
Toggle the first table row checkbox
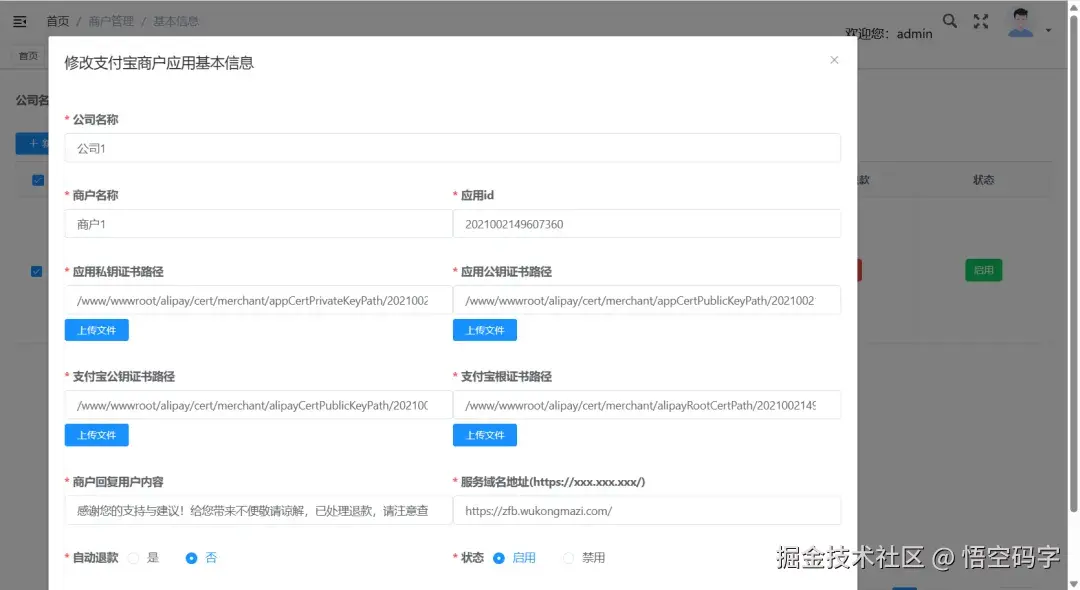[x=37, y=271]
